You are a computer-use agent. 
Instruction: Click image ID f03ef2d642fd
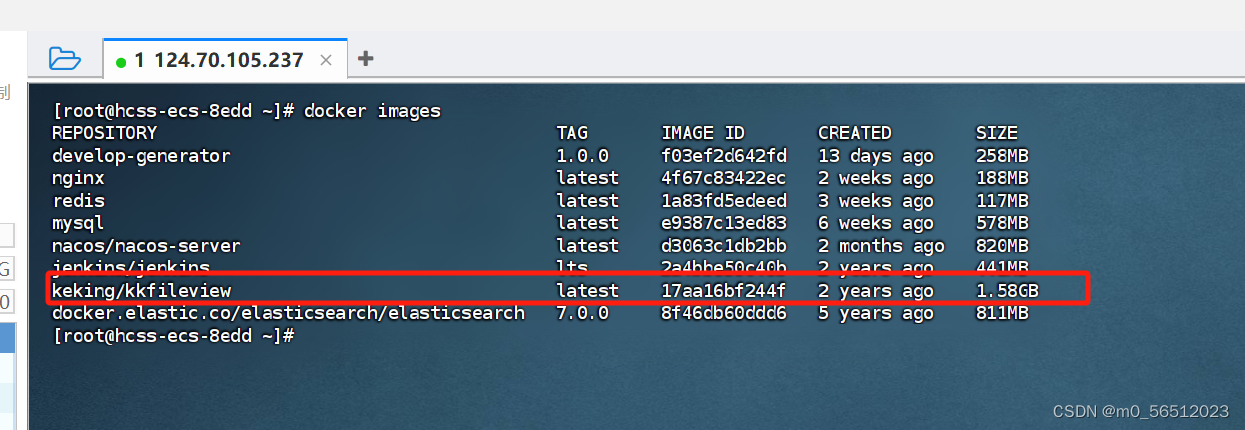click(724, 156)
